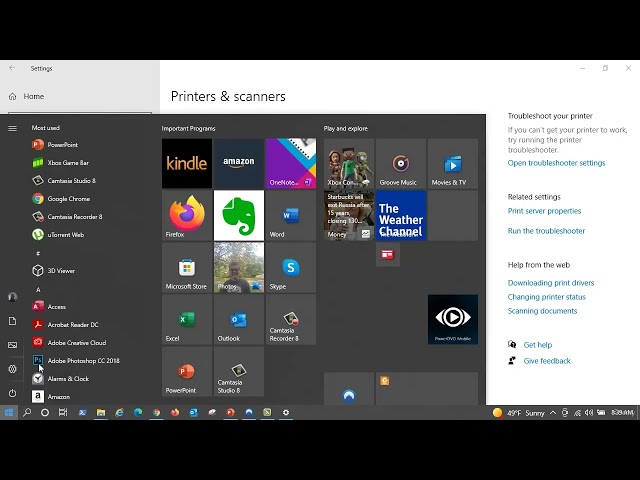Open Downloading print drivers link

point(551,283)
